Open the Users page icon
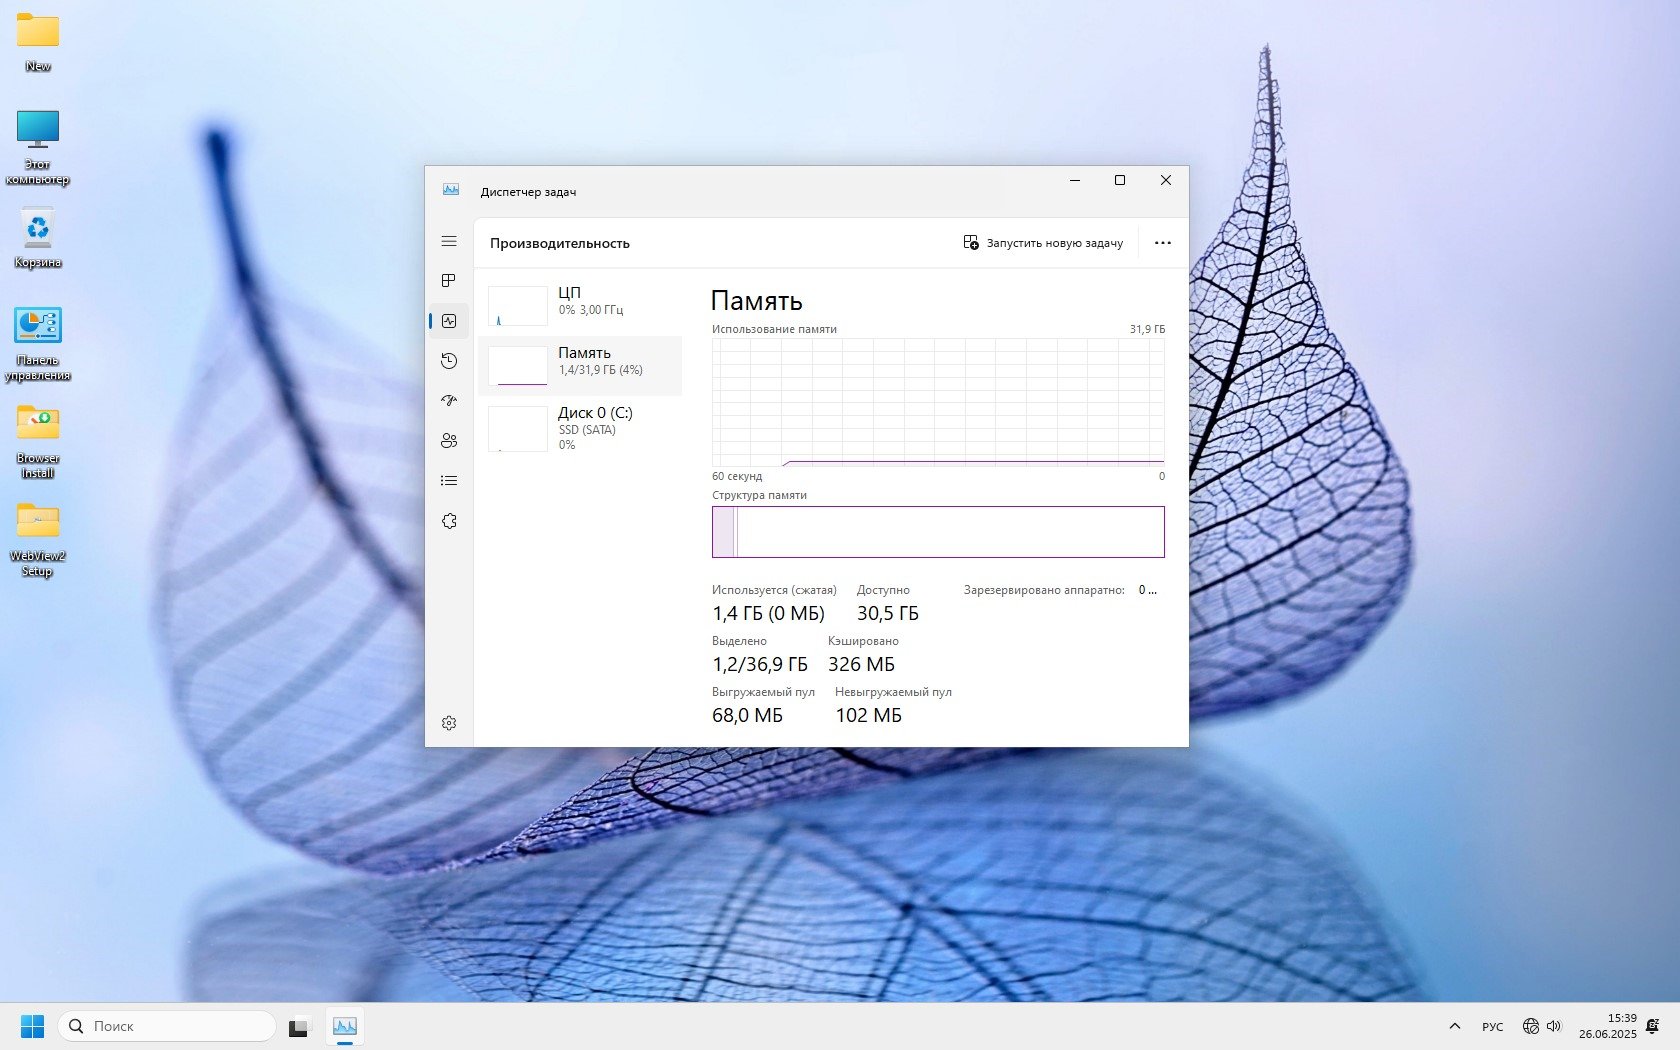1680x1050 pixels. [449, 441]
